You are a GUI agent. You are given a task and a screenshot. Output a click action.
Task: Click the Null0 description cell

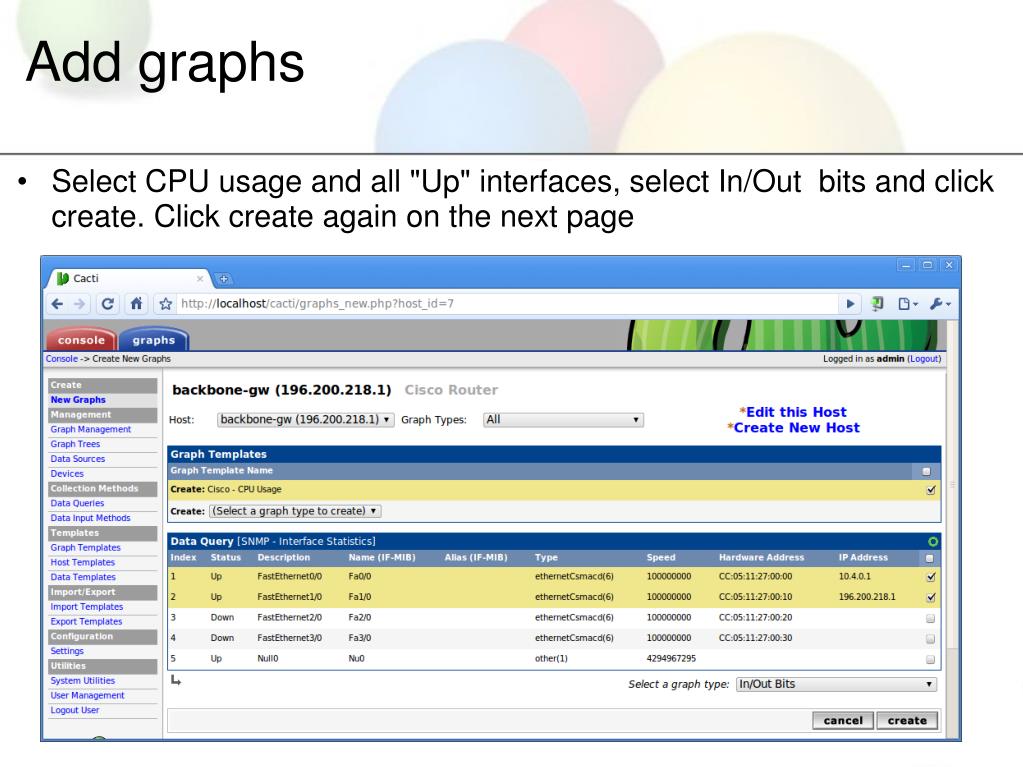pos(267,659)
